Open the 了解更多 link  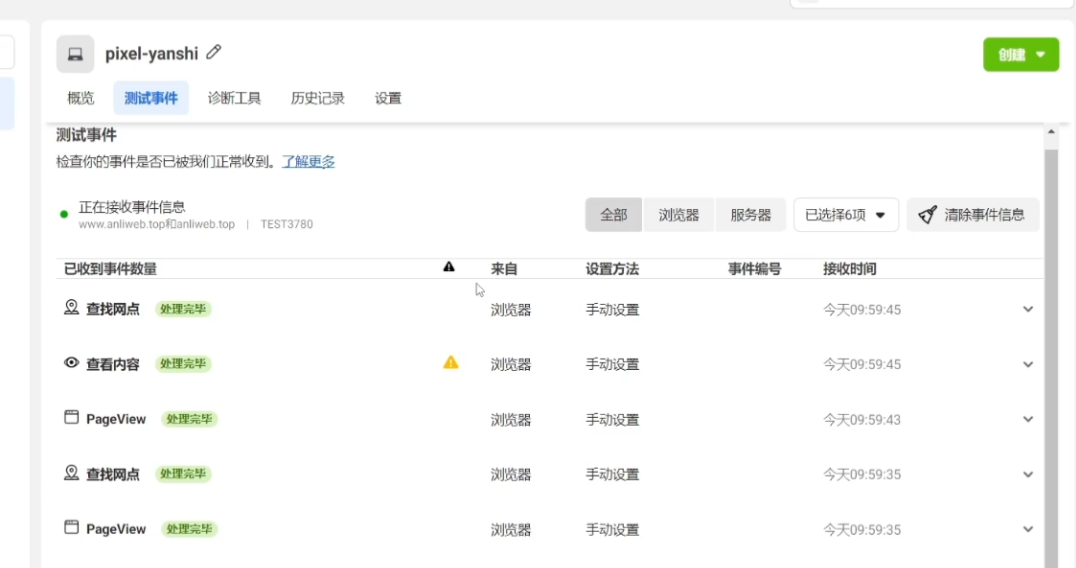pyautogui.click(x=308, y=162)
